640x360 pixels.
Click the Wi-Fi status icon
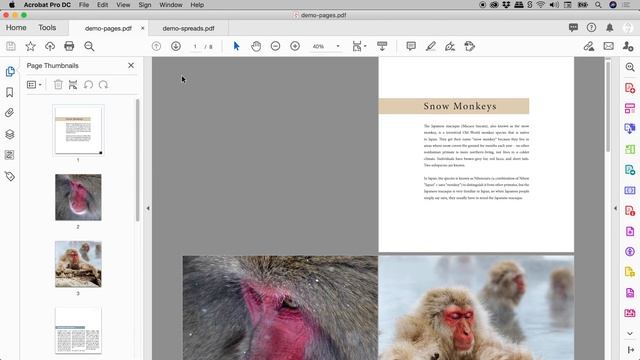[x=541, y=5]
